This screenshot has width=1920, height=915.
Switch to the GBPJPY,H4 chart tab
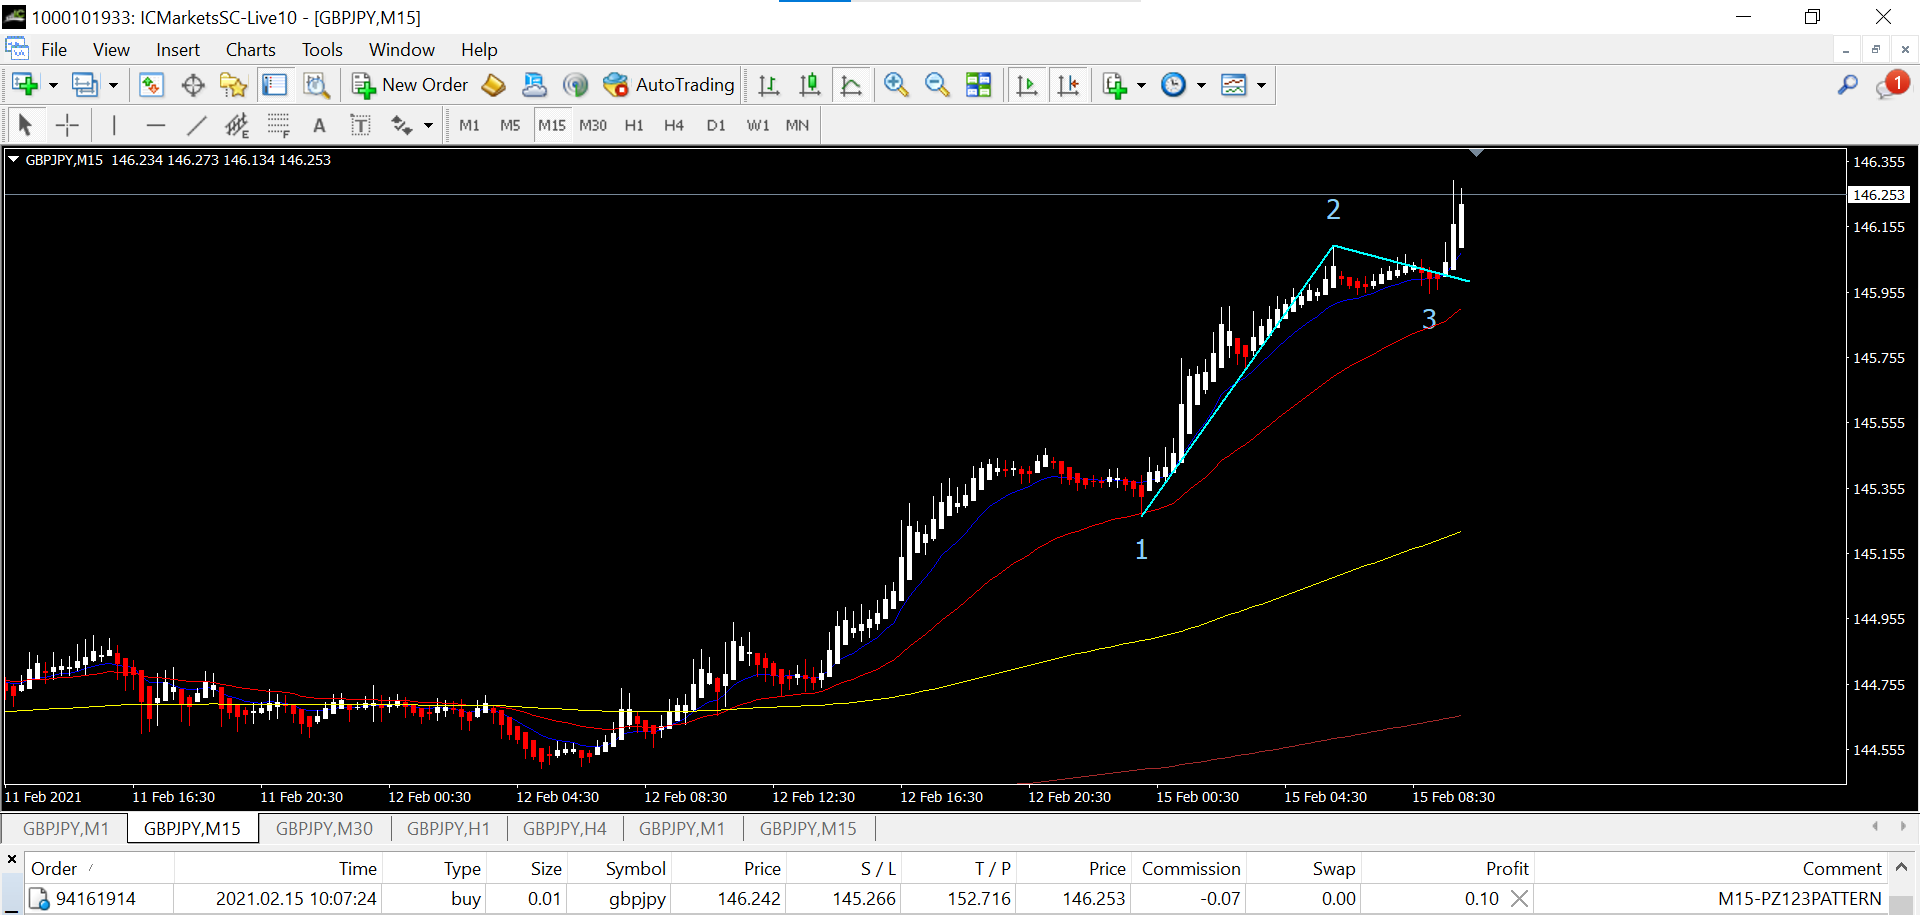click(564, 828)
